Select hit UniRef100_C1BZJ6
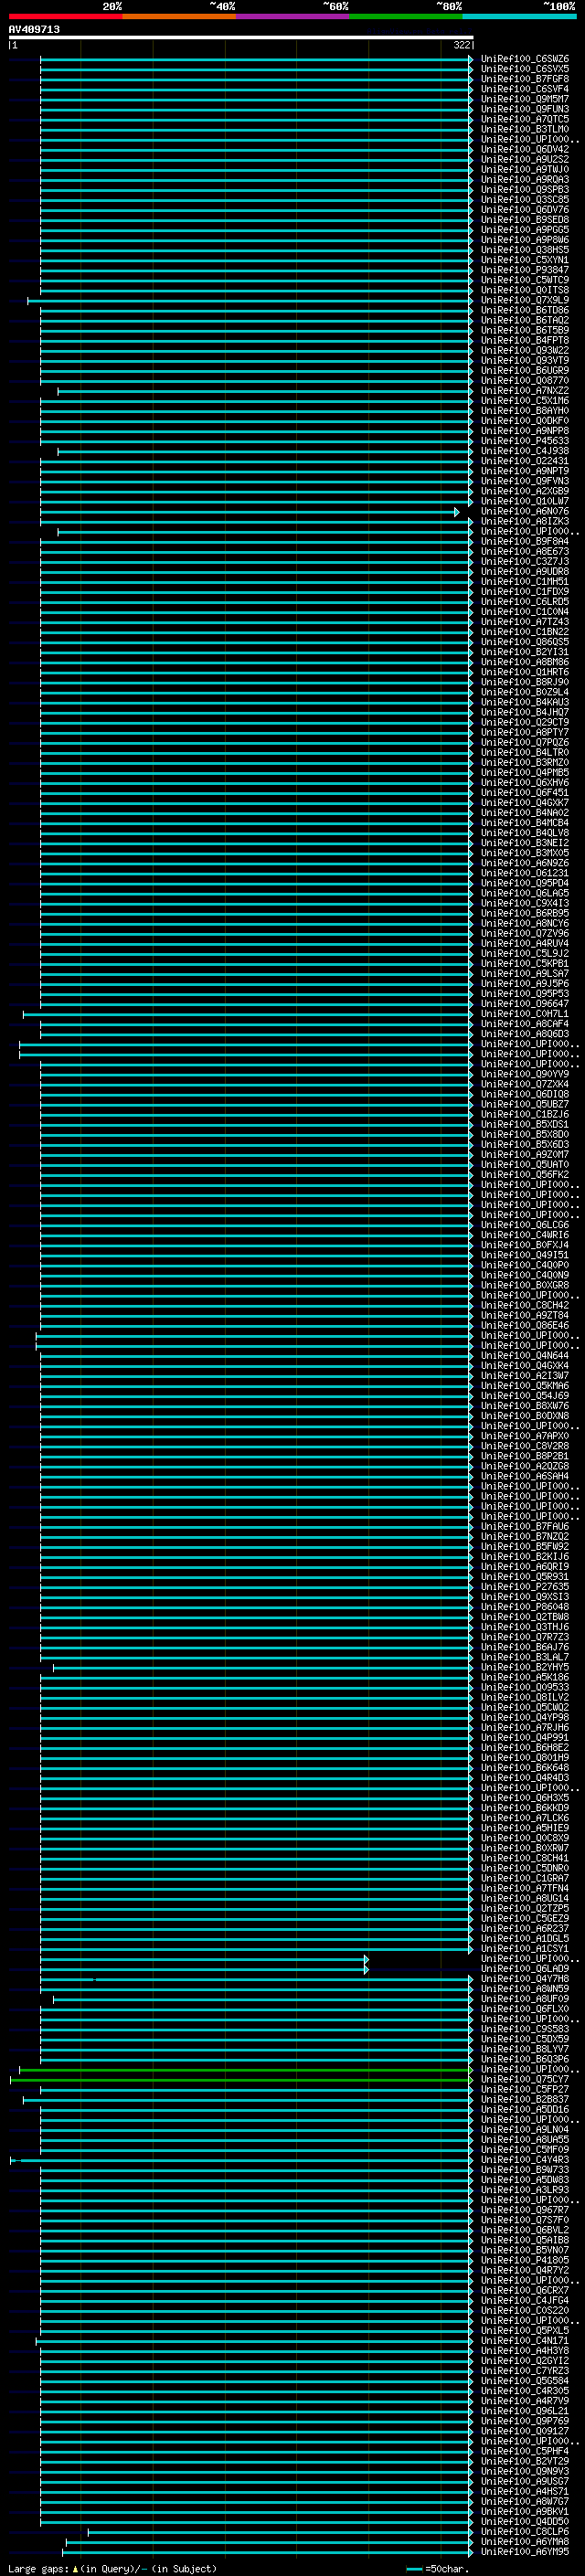The height and width of the screenshot is (2576, 585). tap(524, 1115)
